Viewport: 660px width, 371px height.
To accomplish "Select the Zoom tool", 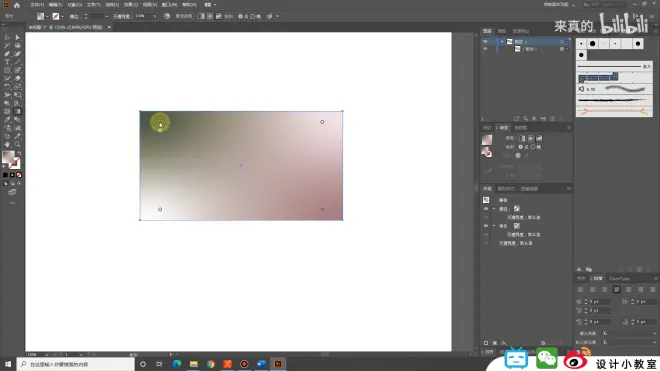I will (18, 144).
